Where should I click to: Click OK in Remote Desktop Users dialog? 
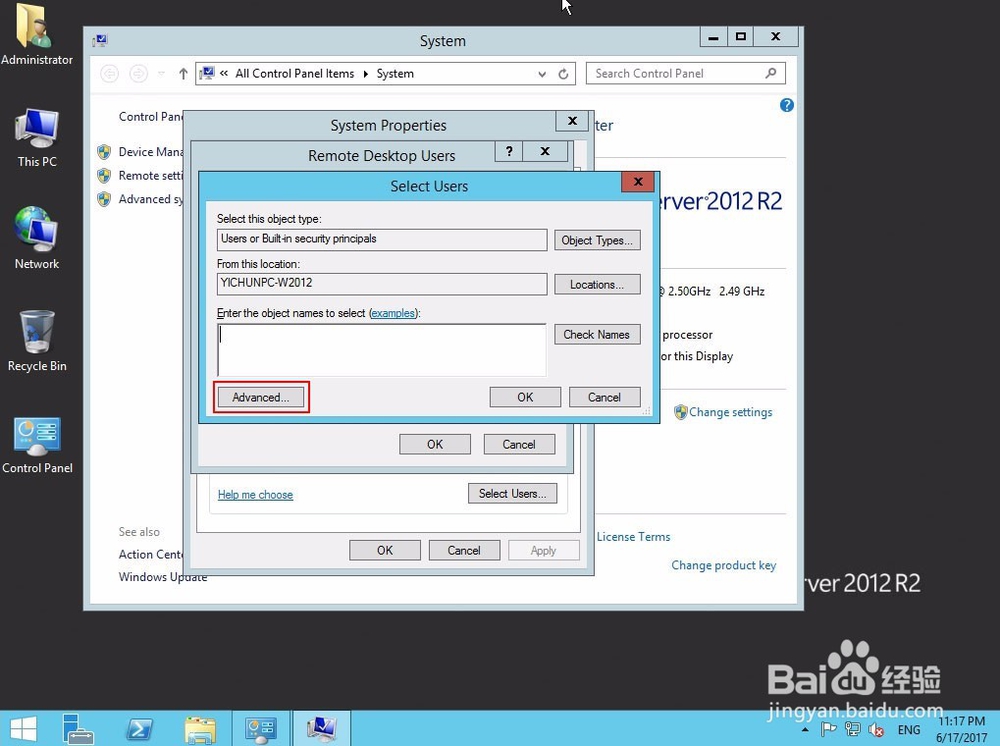[x=435, y=444]
